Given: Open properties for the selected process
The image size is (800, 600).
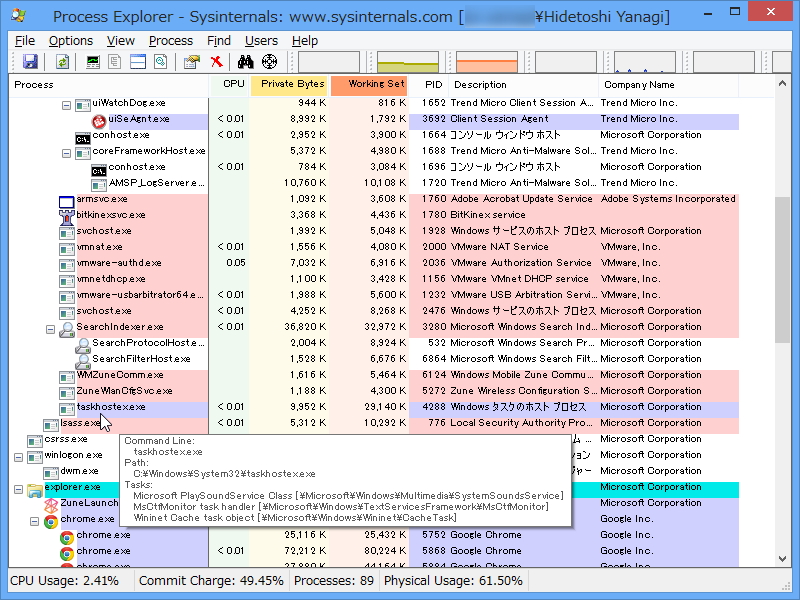Looking at the screenshot, I should (191, 62).
